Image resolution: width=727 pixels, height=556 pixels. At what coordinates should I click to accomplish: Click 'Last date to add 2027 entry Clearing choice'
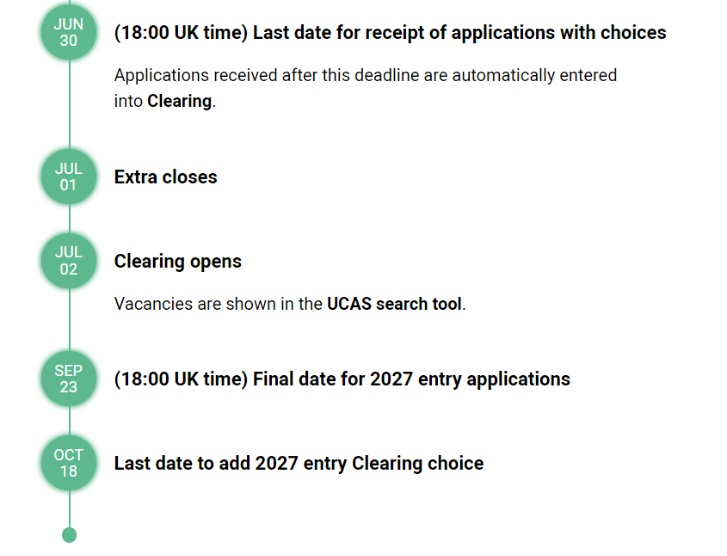click(299, 463)
